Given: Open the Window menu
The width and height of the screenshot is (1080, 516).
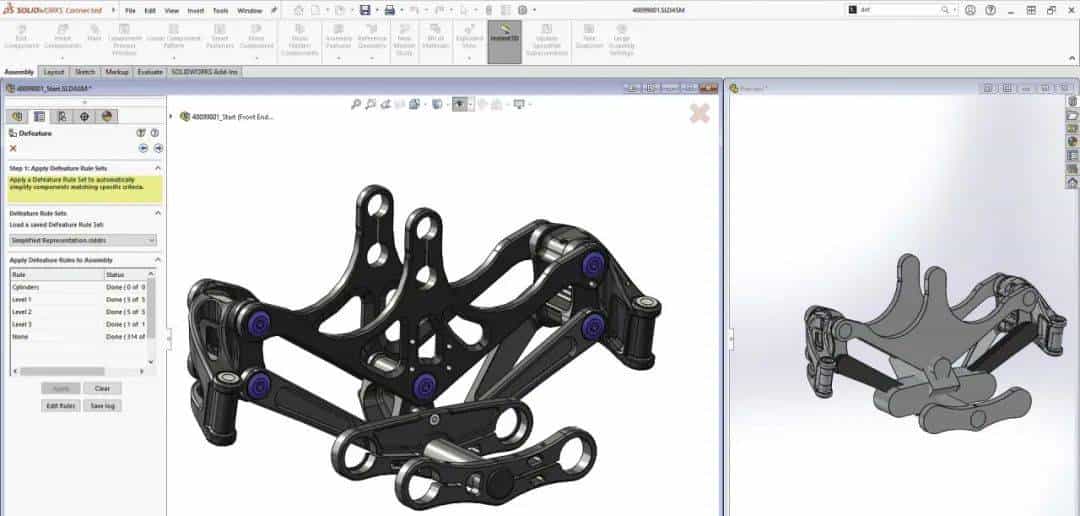Looking at the screenshot, I should tap(249, 10).
